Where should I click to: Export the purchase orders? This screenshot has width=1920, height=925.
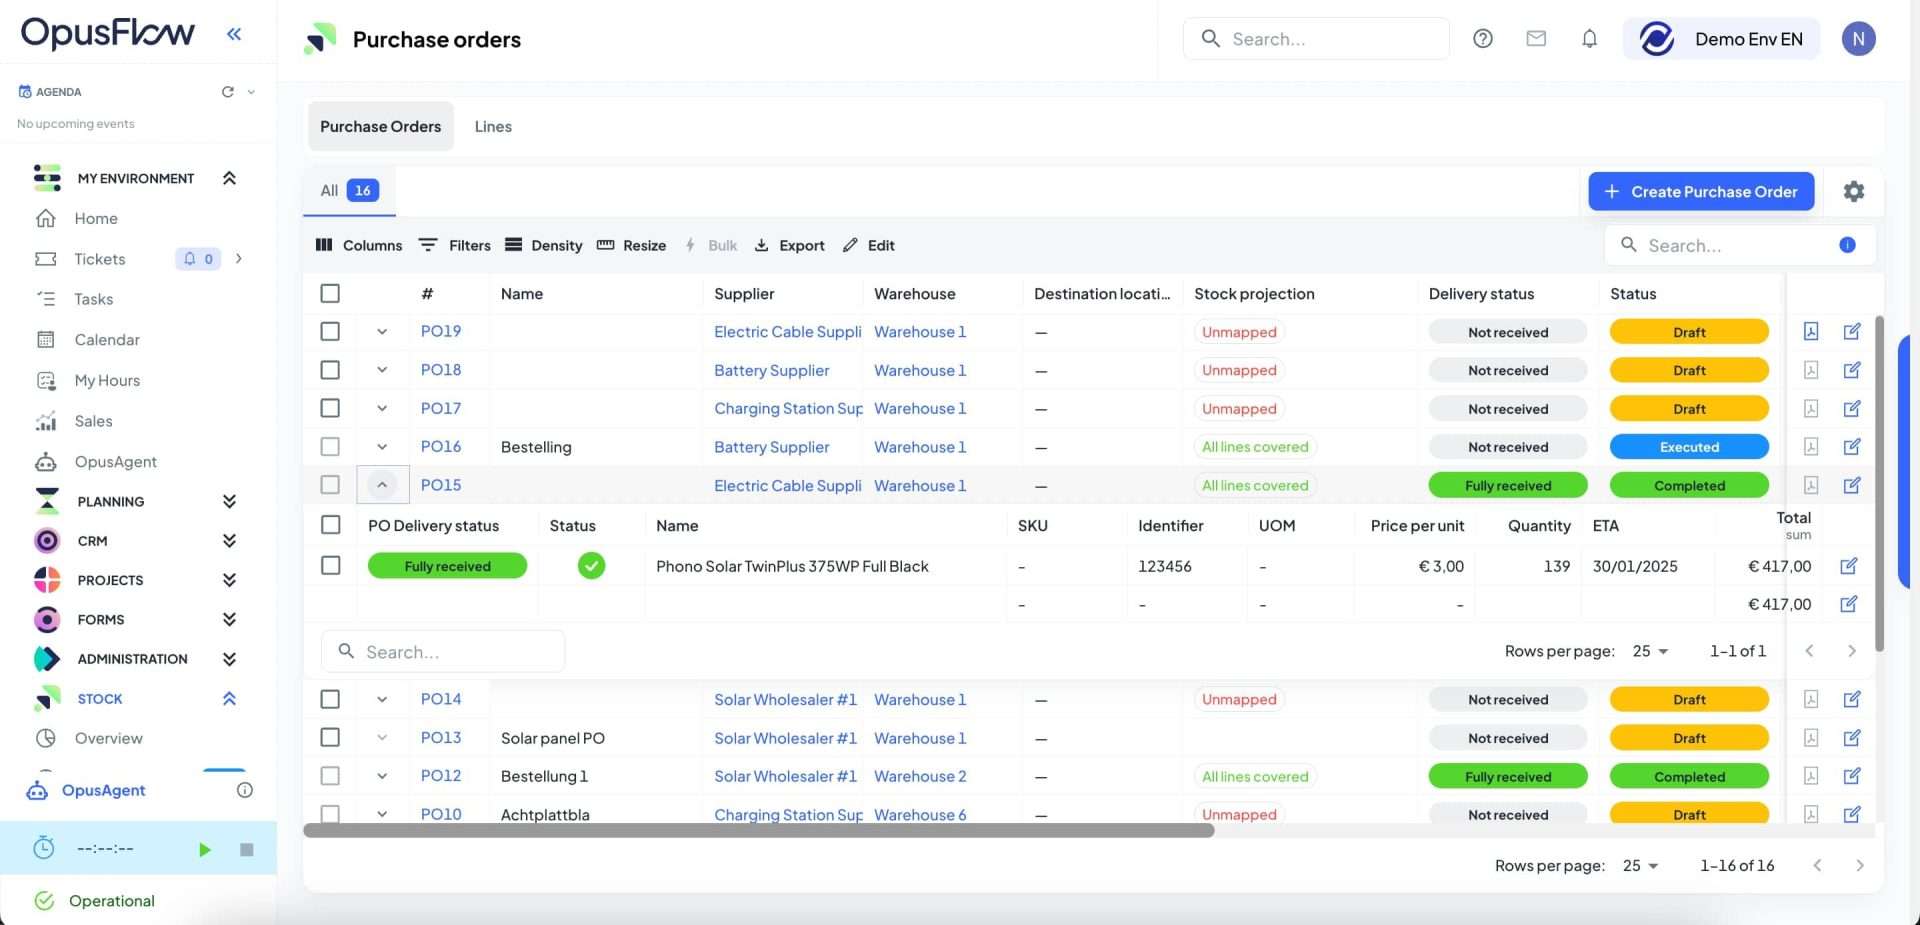[789, 245]
